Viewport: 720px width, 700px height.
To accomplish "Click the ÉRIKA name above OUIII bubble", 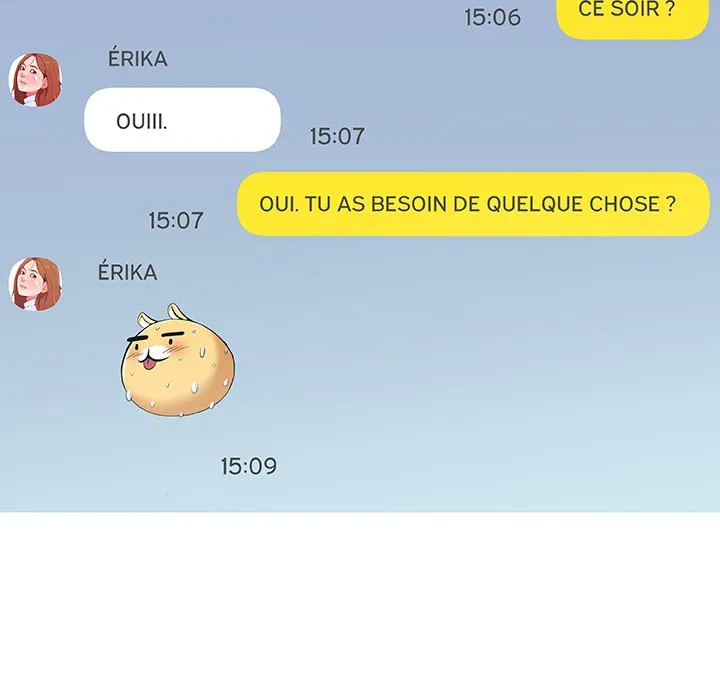I will click(138, 58).
